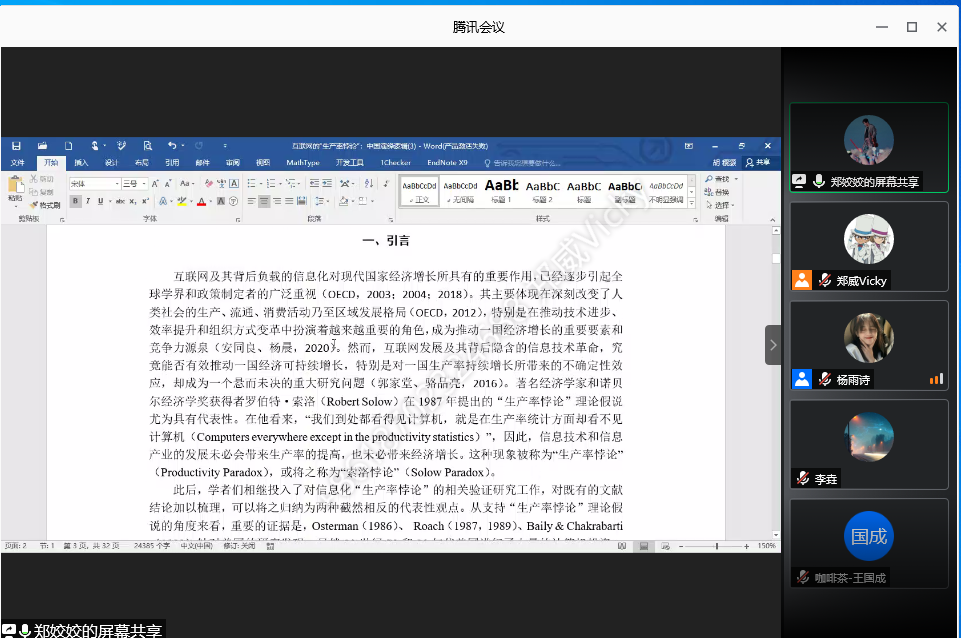Image resolution: width=961 pixels, height=638 pixels.
Task: Apply the 标题 1 heading style
Action: (501, 189)
